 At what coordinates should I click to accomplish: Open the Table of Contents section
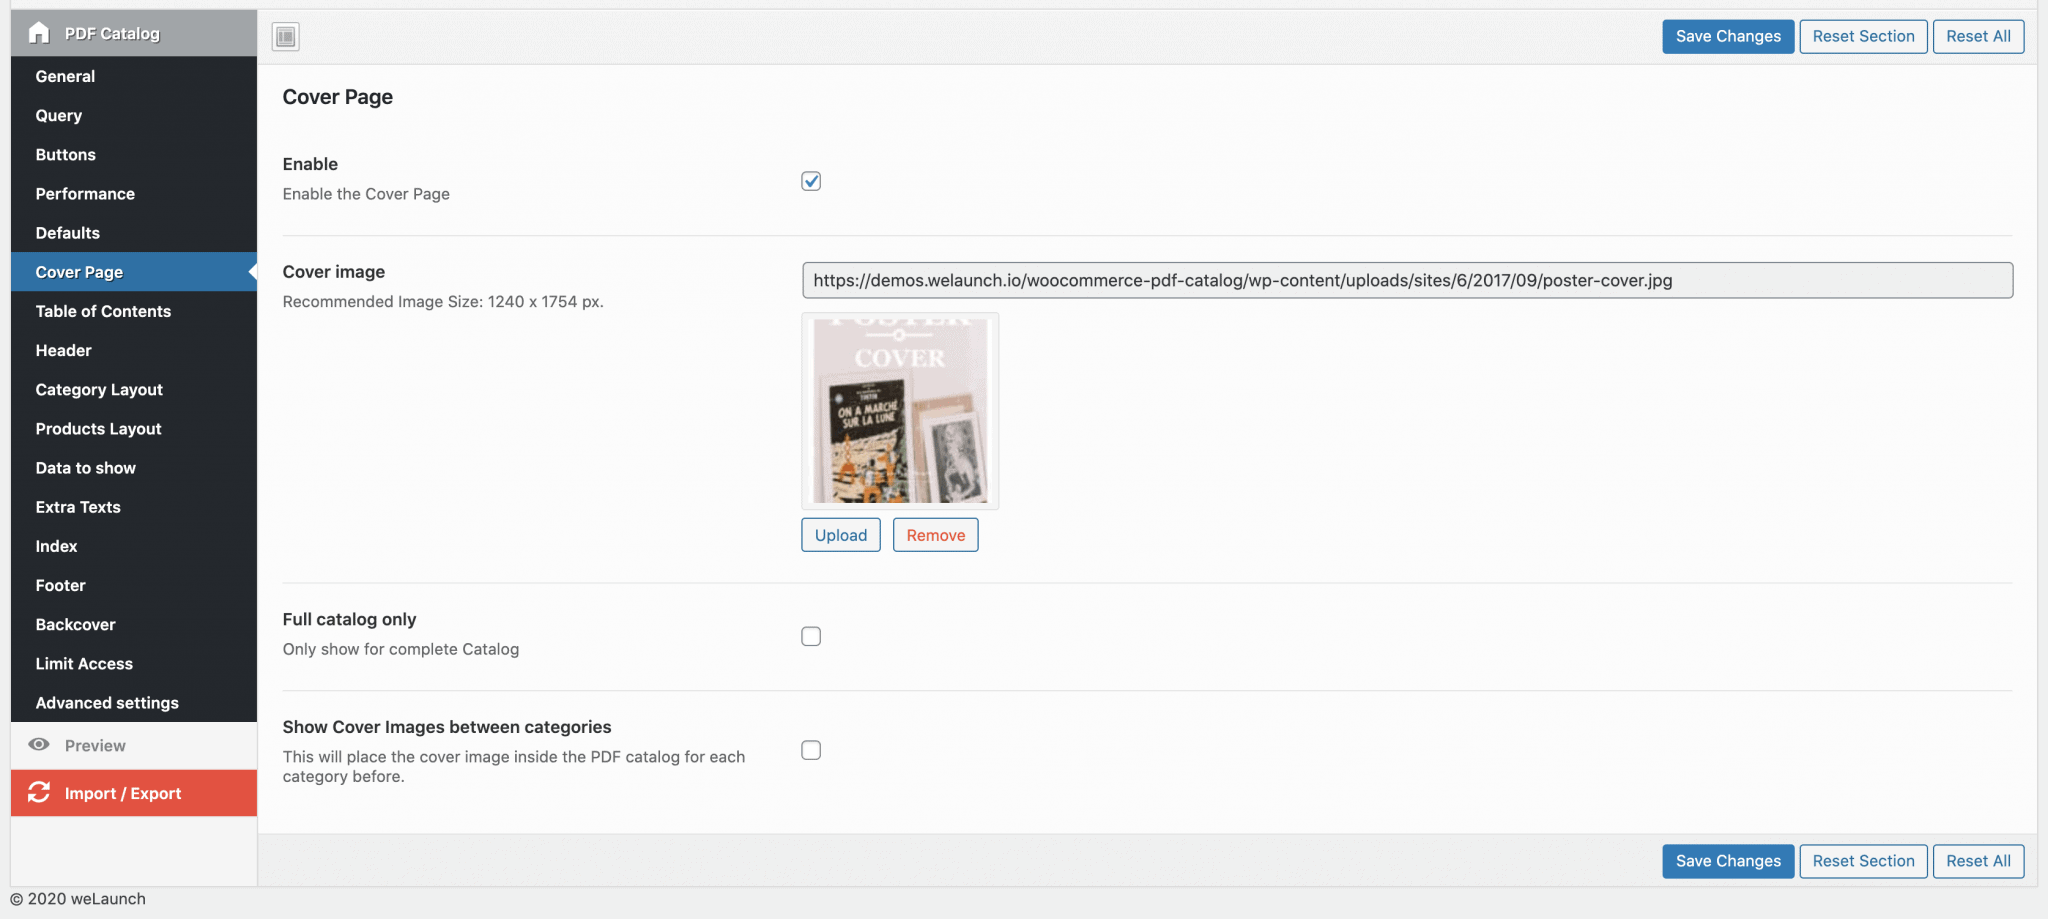coord(102,311)
